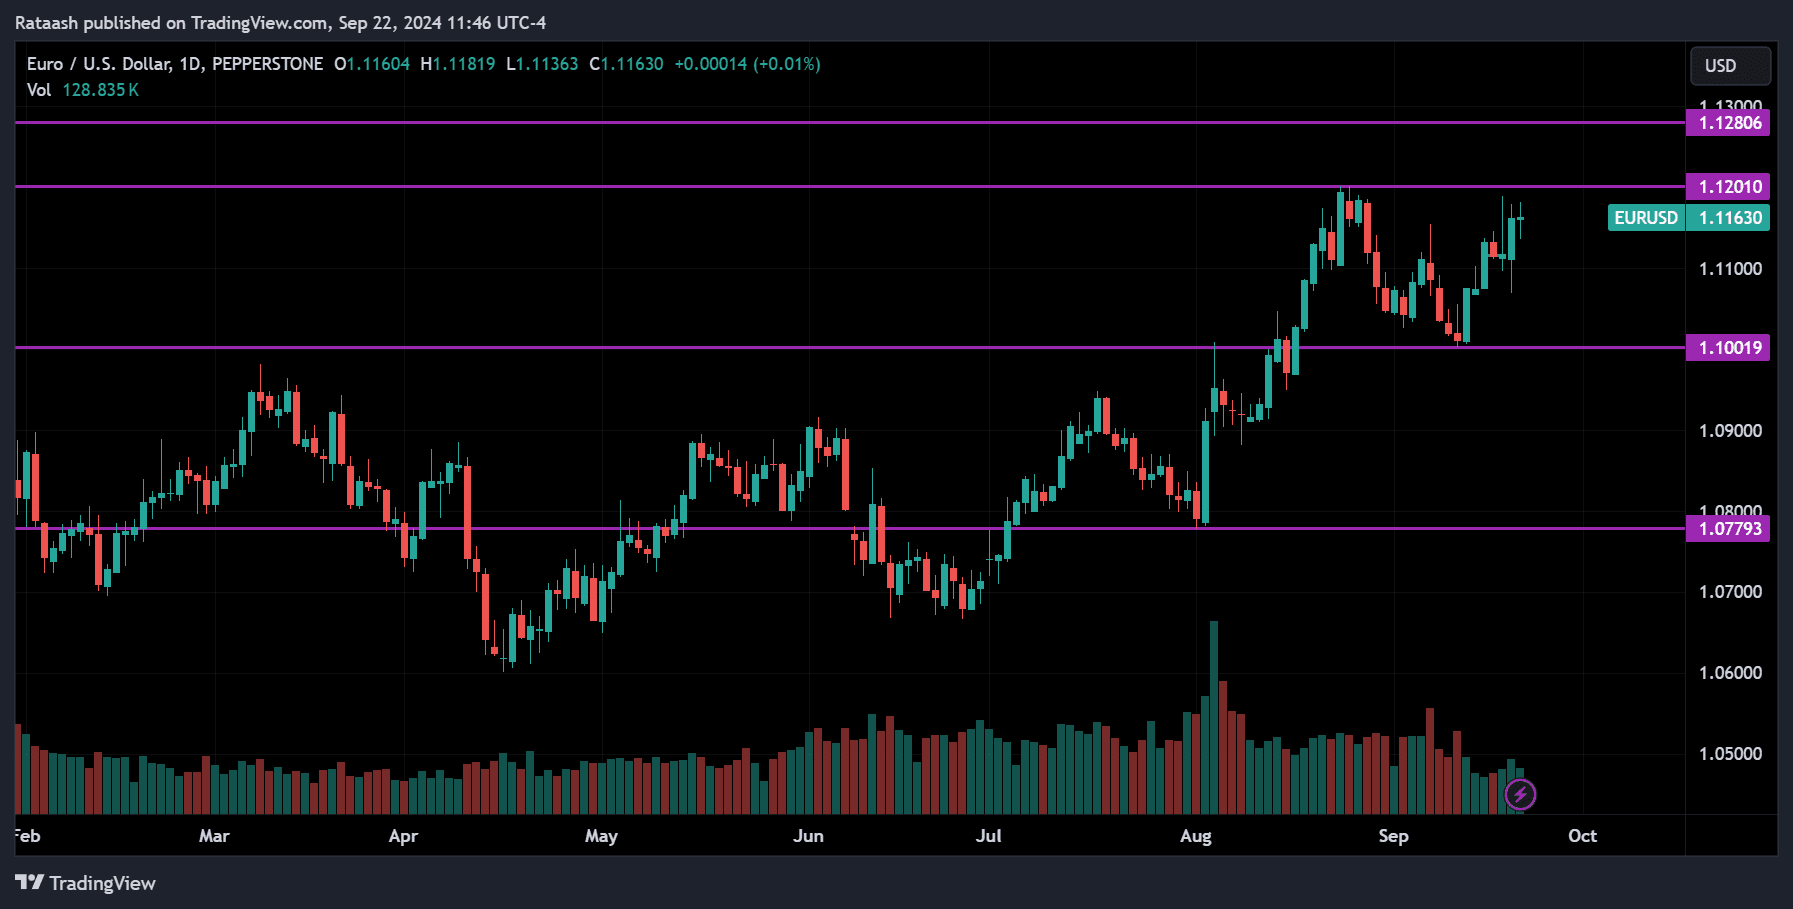Open the USD currency selector
1793x909 pixels.
click(1729, 66)
